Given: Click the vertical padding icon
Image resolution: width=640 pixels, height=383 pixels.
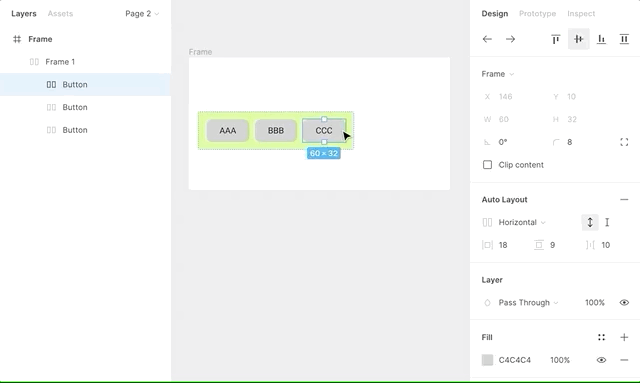Looking at the screenshot, I should click(539, 245).
